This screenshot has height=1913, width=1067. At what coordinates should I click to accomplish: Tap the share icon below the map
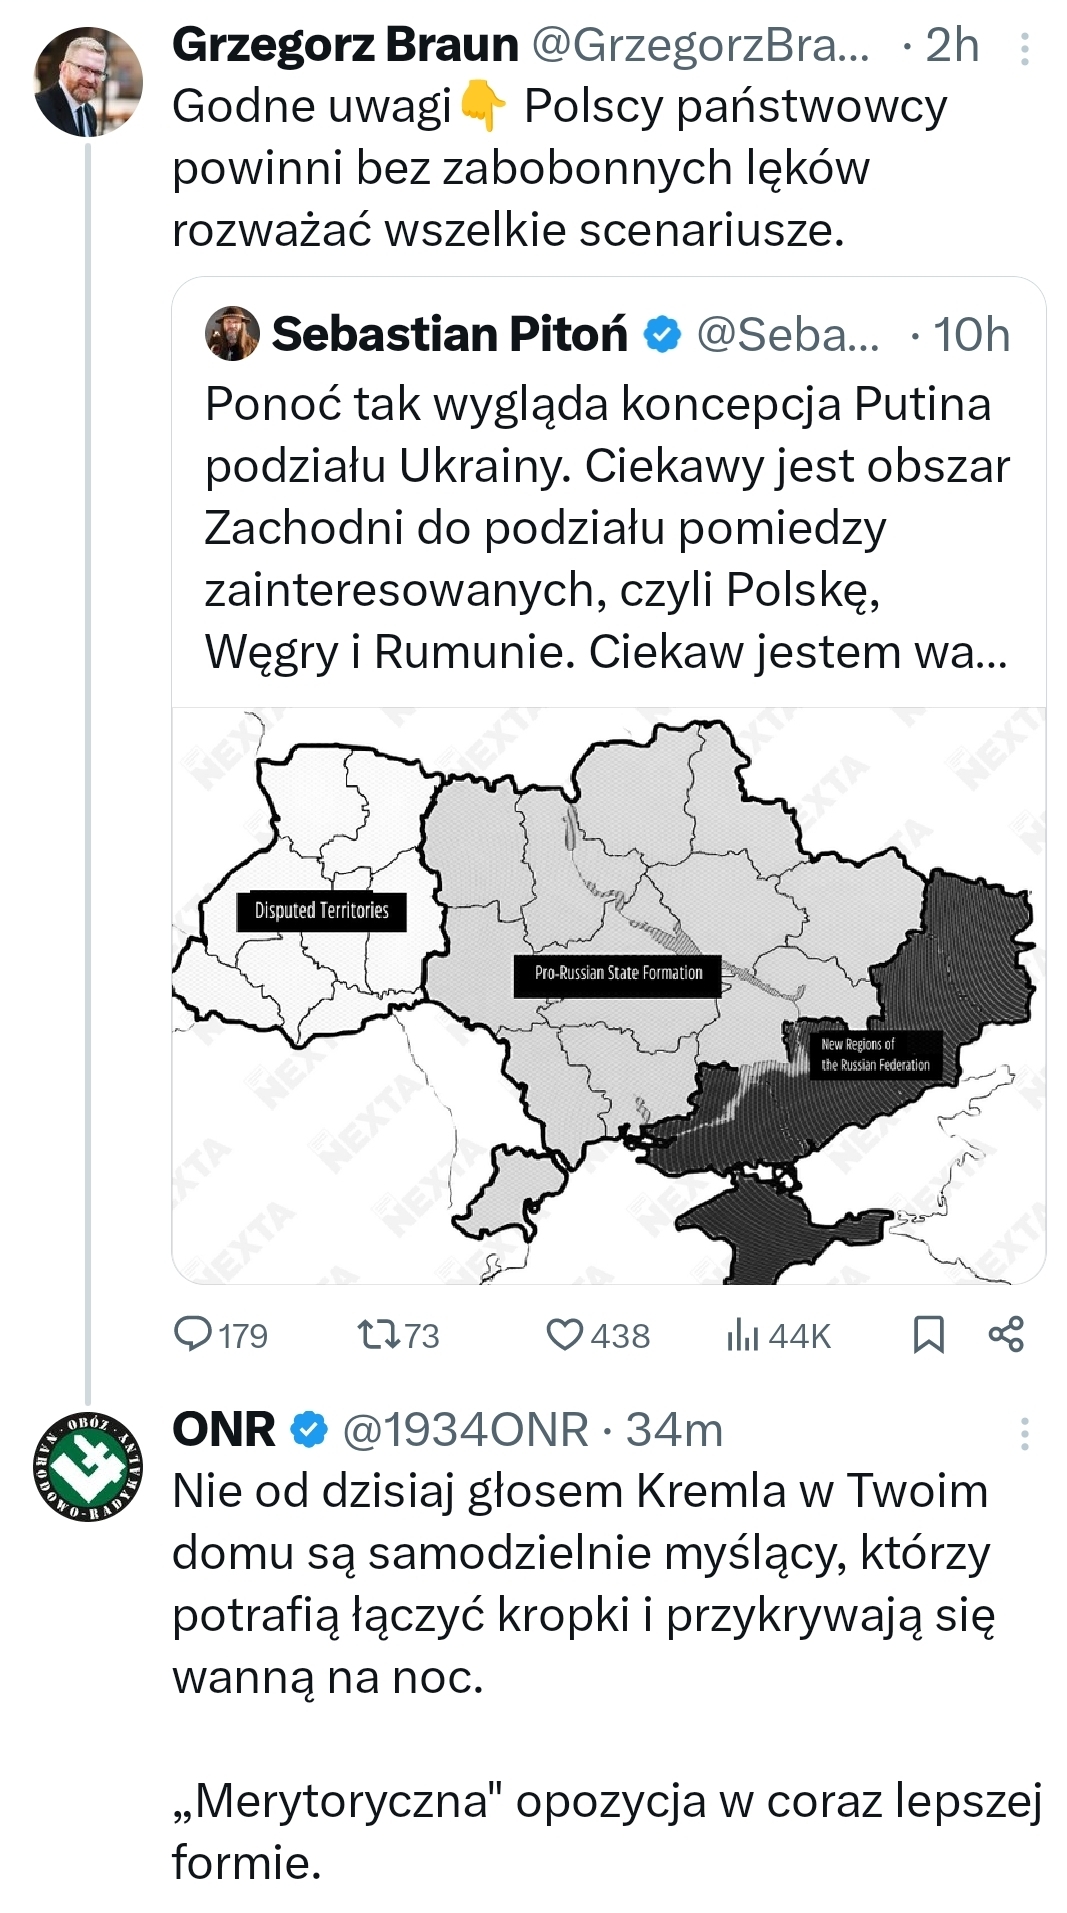tap(1006, 1334)
